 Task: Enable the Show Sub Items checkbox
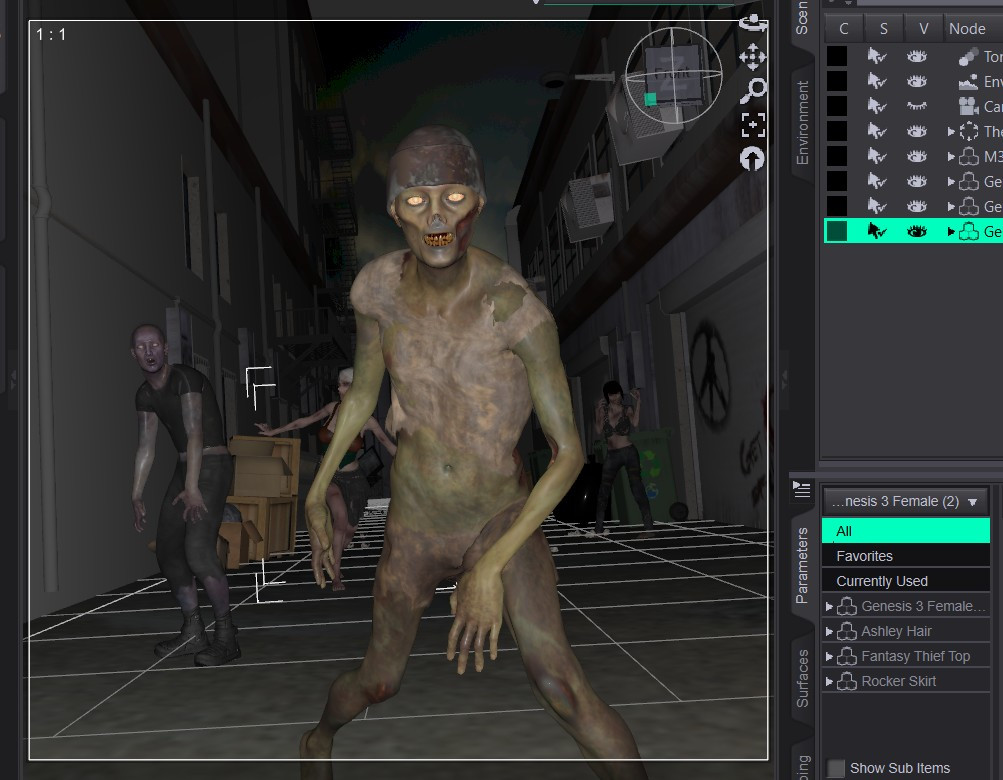click(835, 768)
